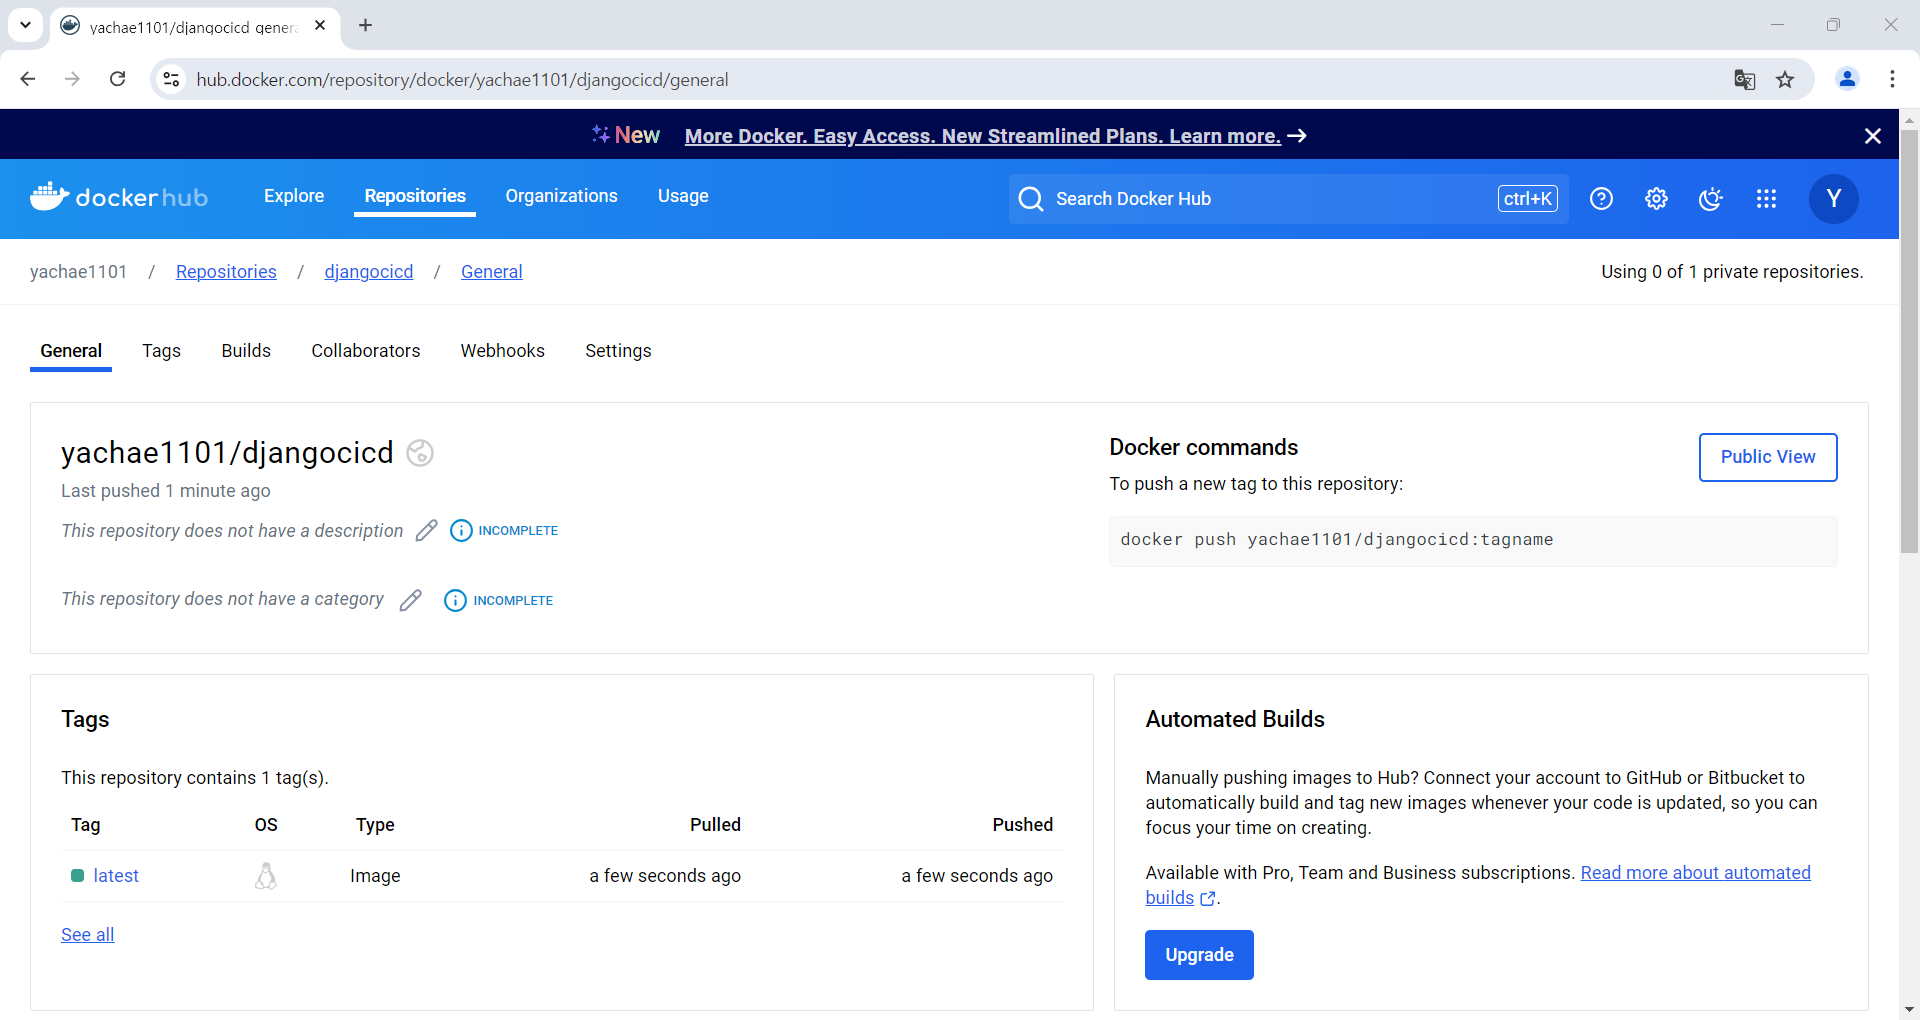The width and height of the screenshot is (1920, 1020).
Task: Click the ctrl+K shortcut badge
Action: 1527,199
